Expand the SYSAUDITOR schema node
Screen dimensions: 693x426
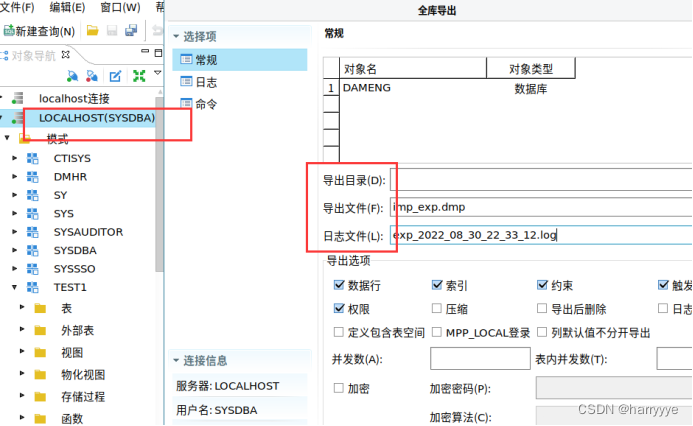coord(15,232)
